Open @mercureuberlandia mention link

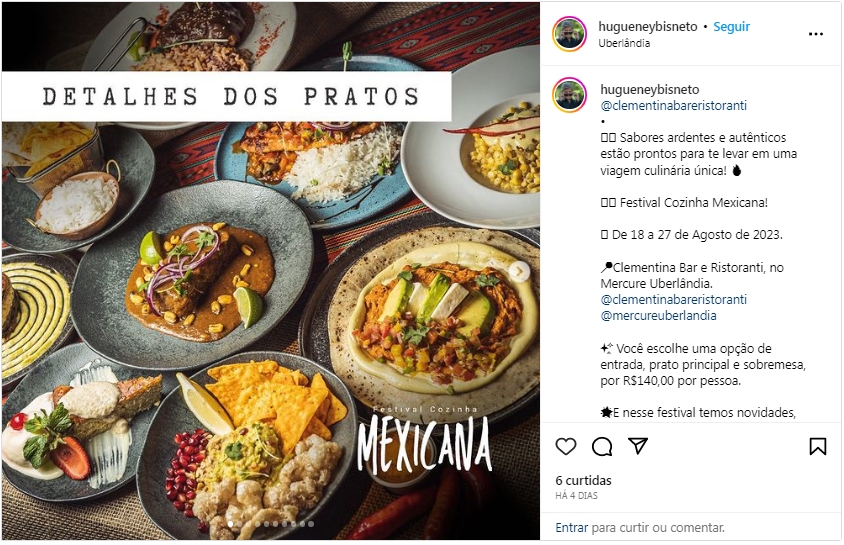coord(658,315)
